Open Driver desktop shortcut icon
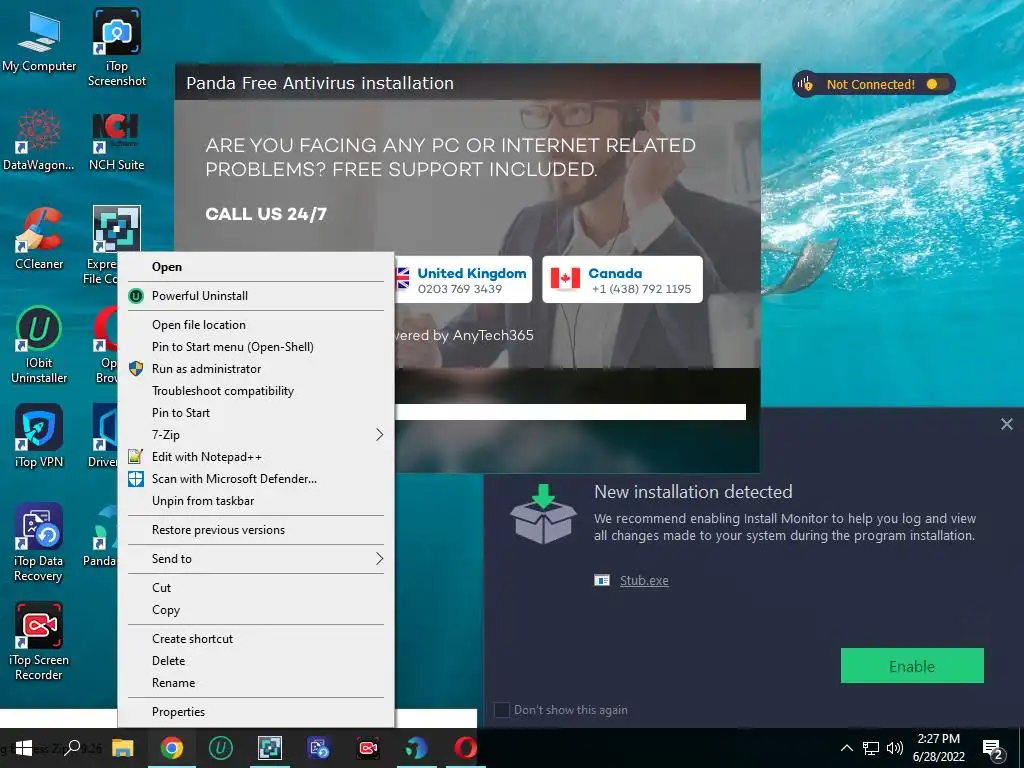Screen dimensions: 1024x768 click(x=104, y=436)
